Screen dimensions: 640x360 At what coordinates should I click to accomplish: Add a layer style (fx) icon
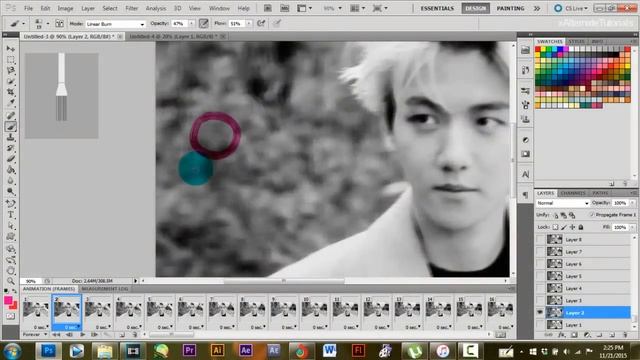point(562,335)
